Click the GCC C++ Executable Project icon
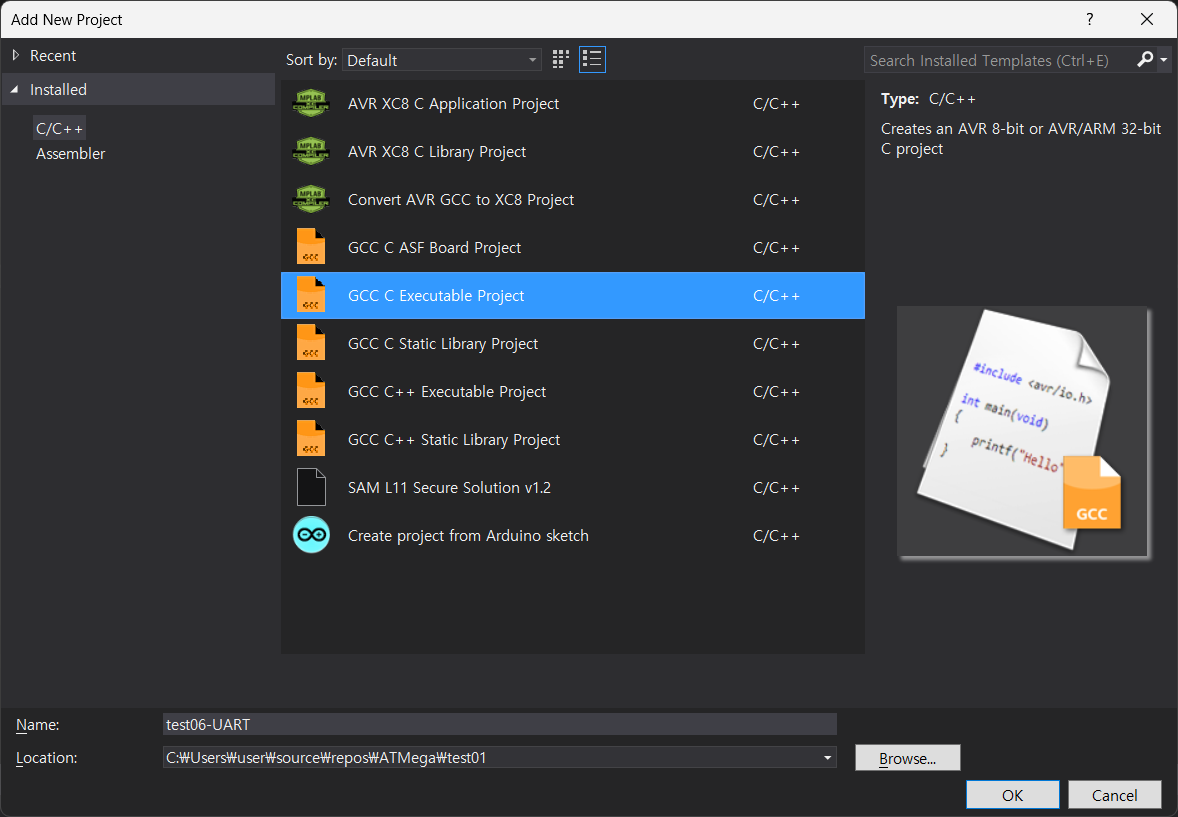Image resolution: width=1178 pixels, height=817 pixels. pos(311,392)
